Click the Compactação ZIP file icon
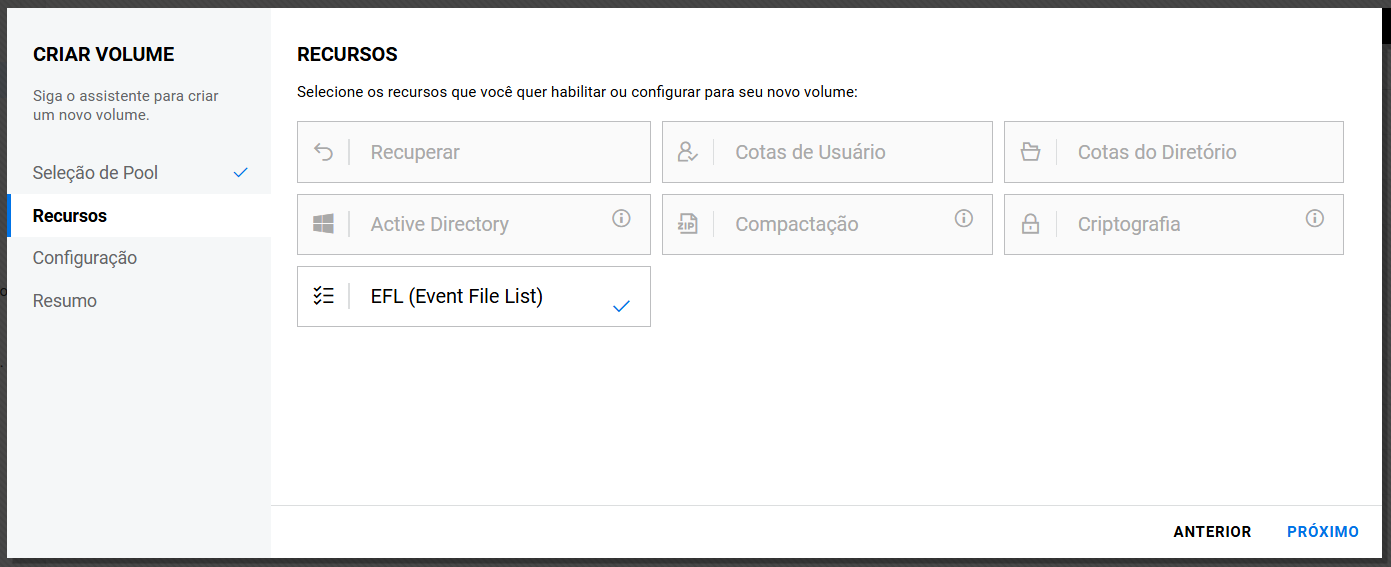This screenshot has height=567, width=1391. 687,224
